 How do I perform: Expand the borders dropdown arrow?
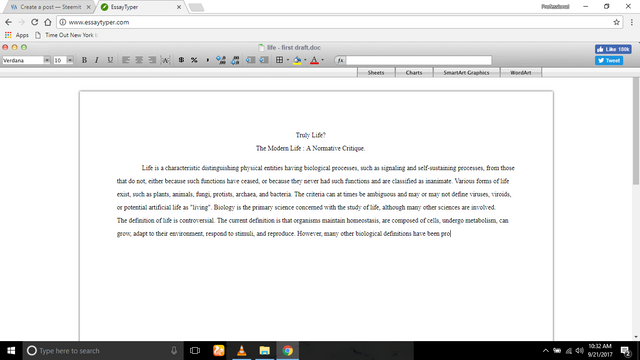pos(288,60)
